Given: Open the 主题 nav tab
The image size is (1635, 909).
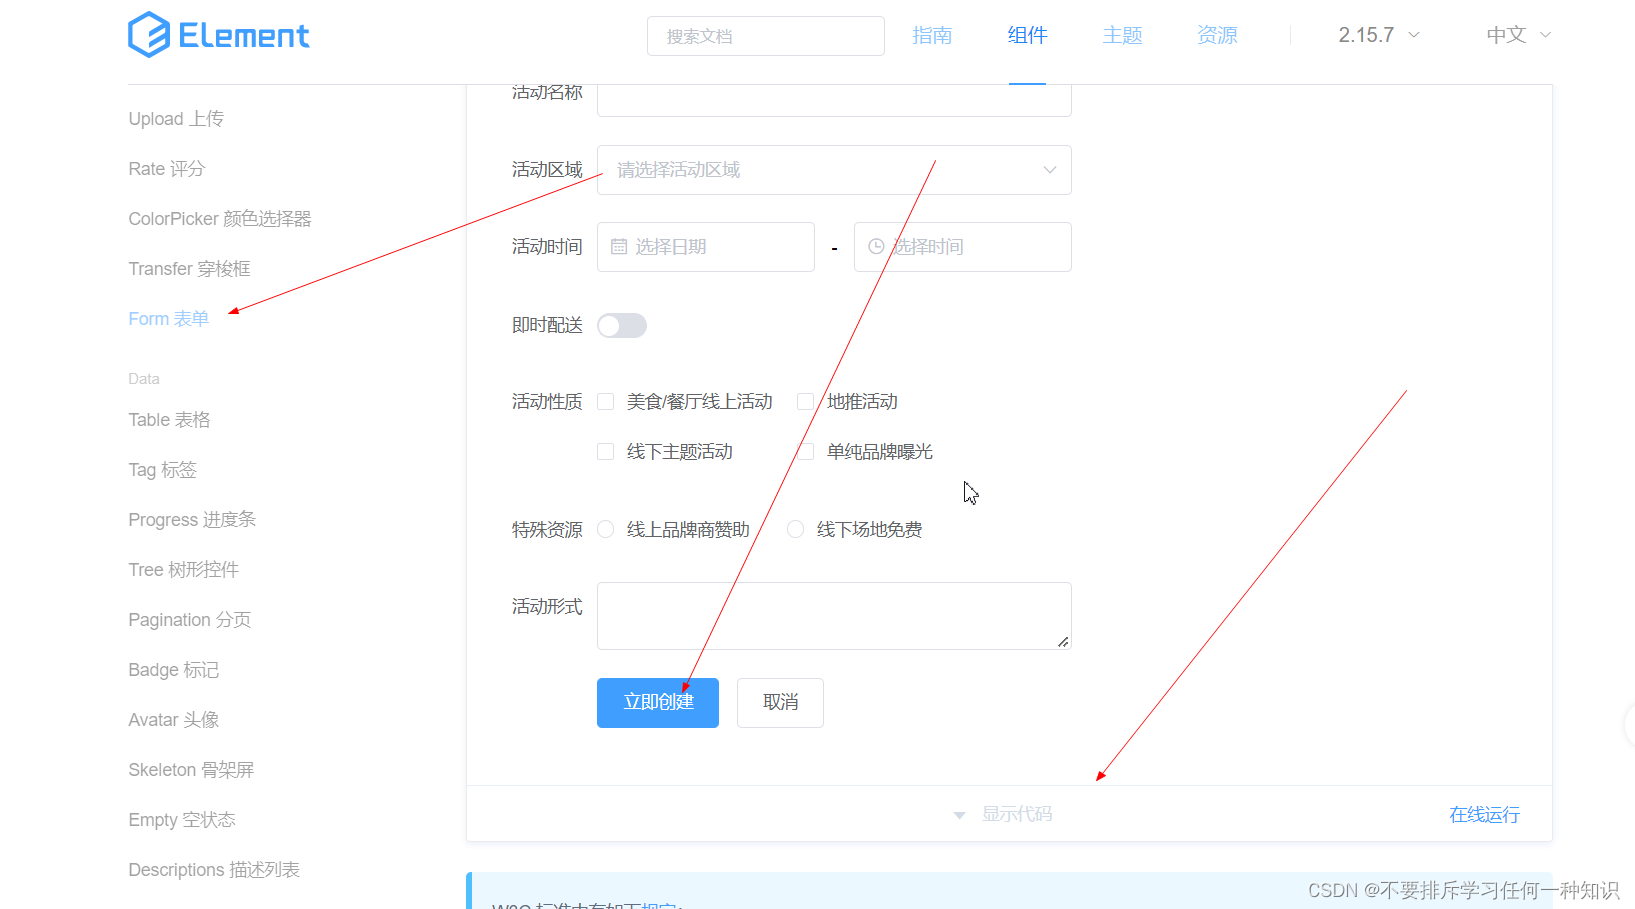Looking at the screenshot, I should pos(1122,36).
